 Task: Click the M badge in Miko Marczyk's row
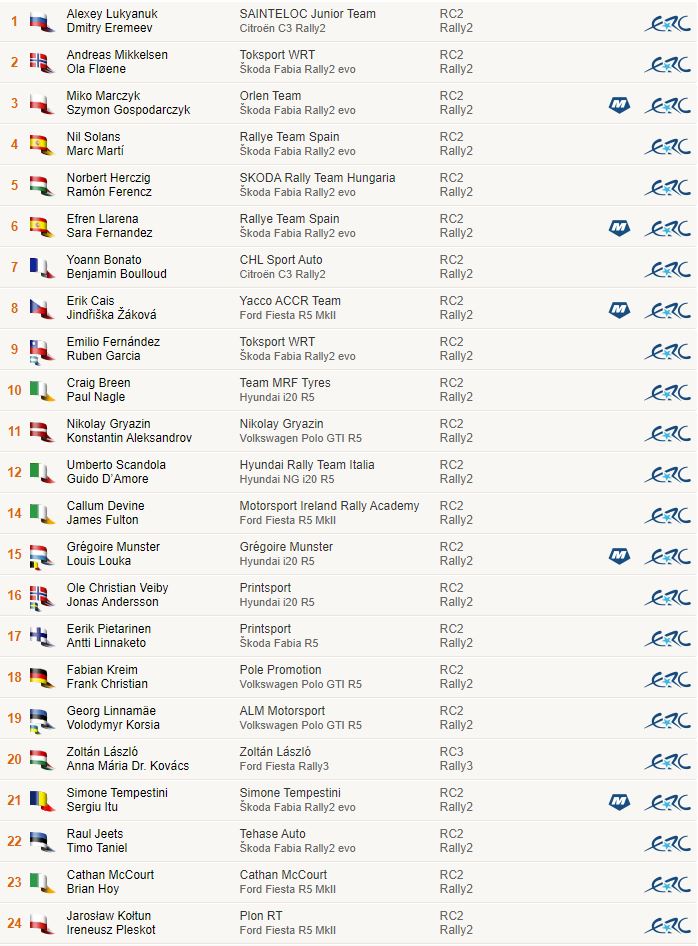619,104
